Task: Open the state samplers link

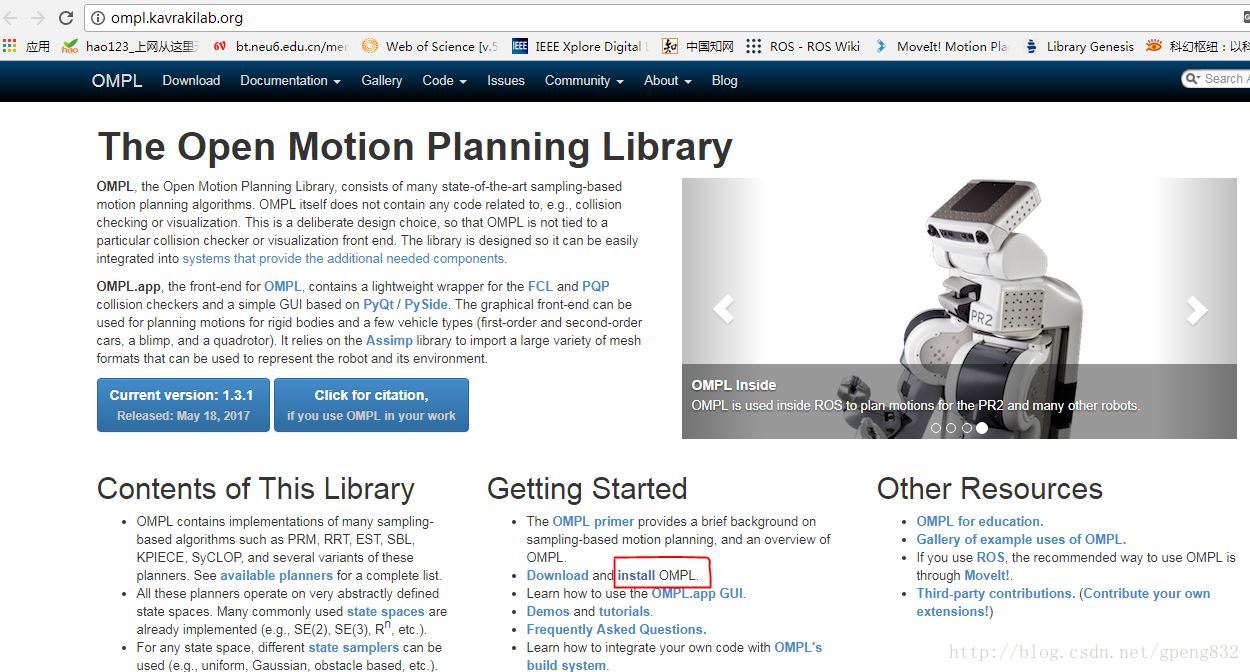Action: coord(353,647)
